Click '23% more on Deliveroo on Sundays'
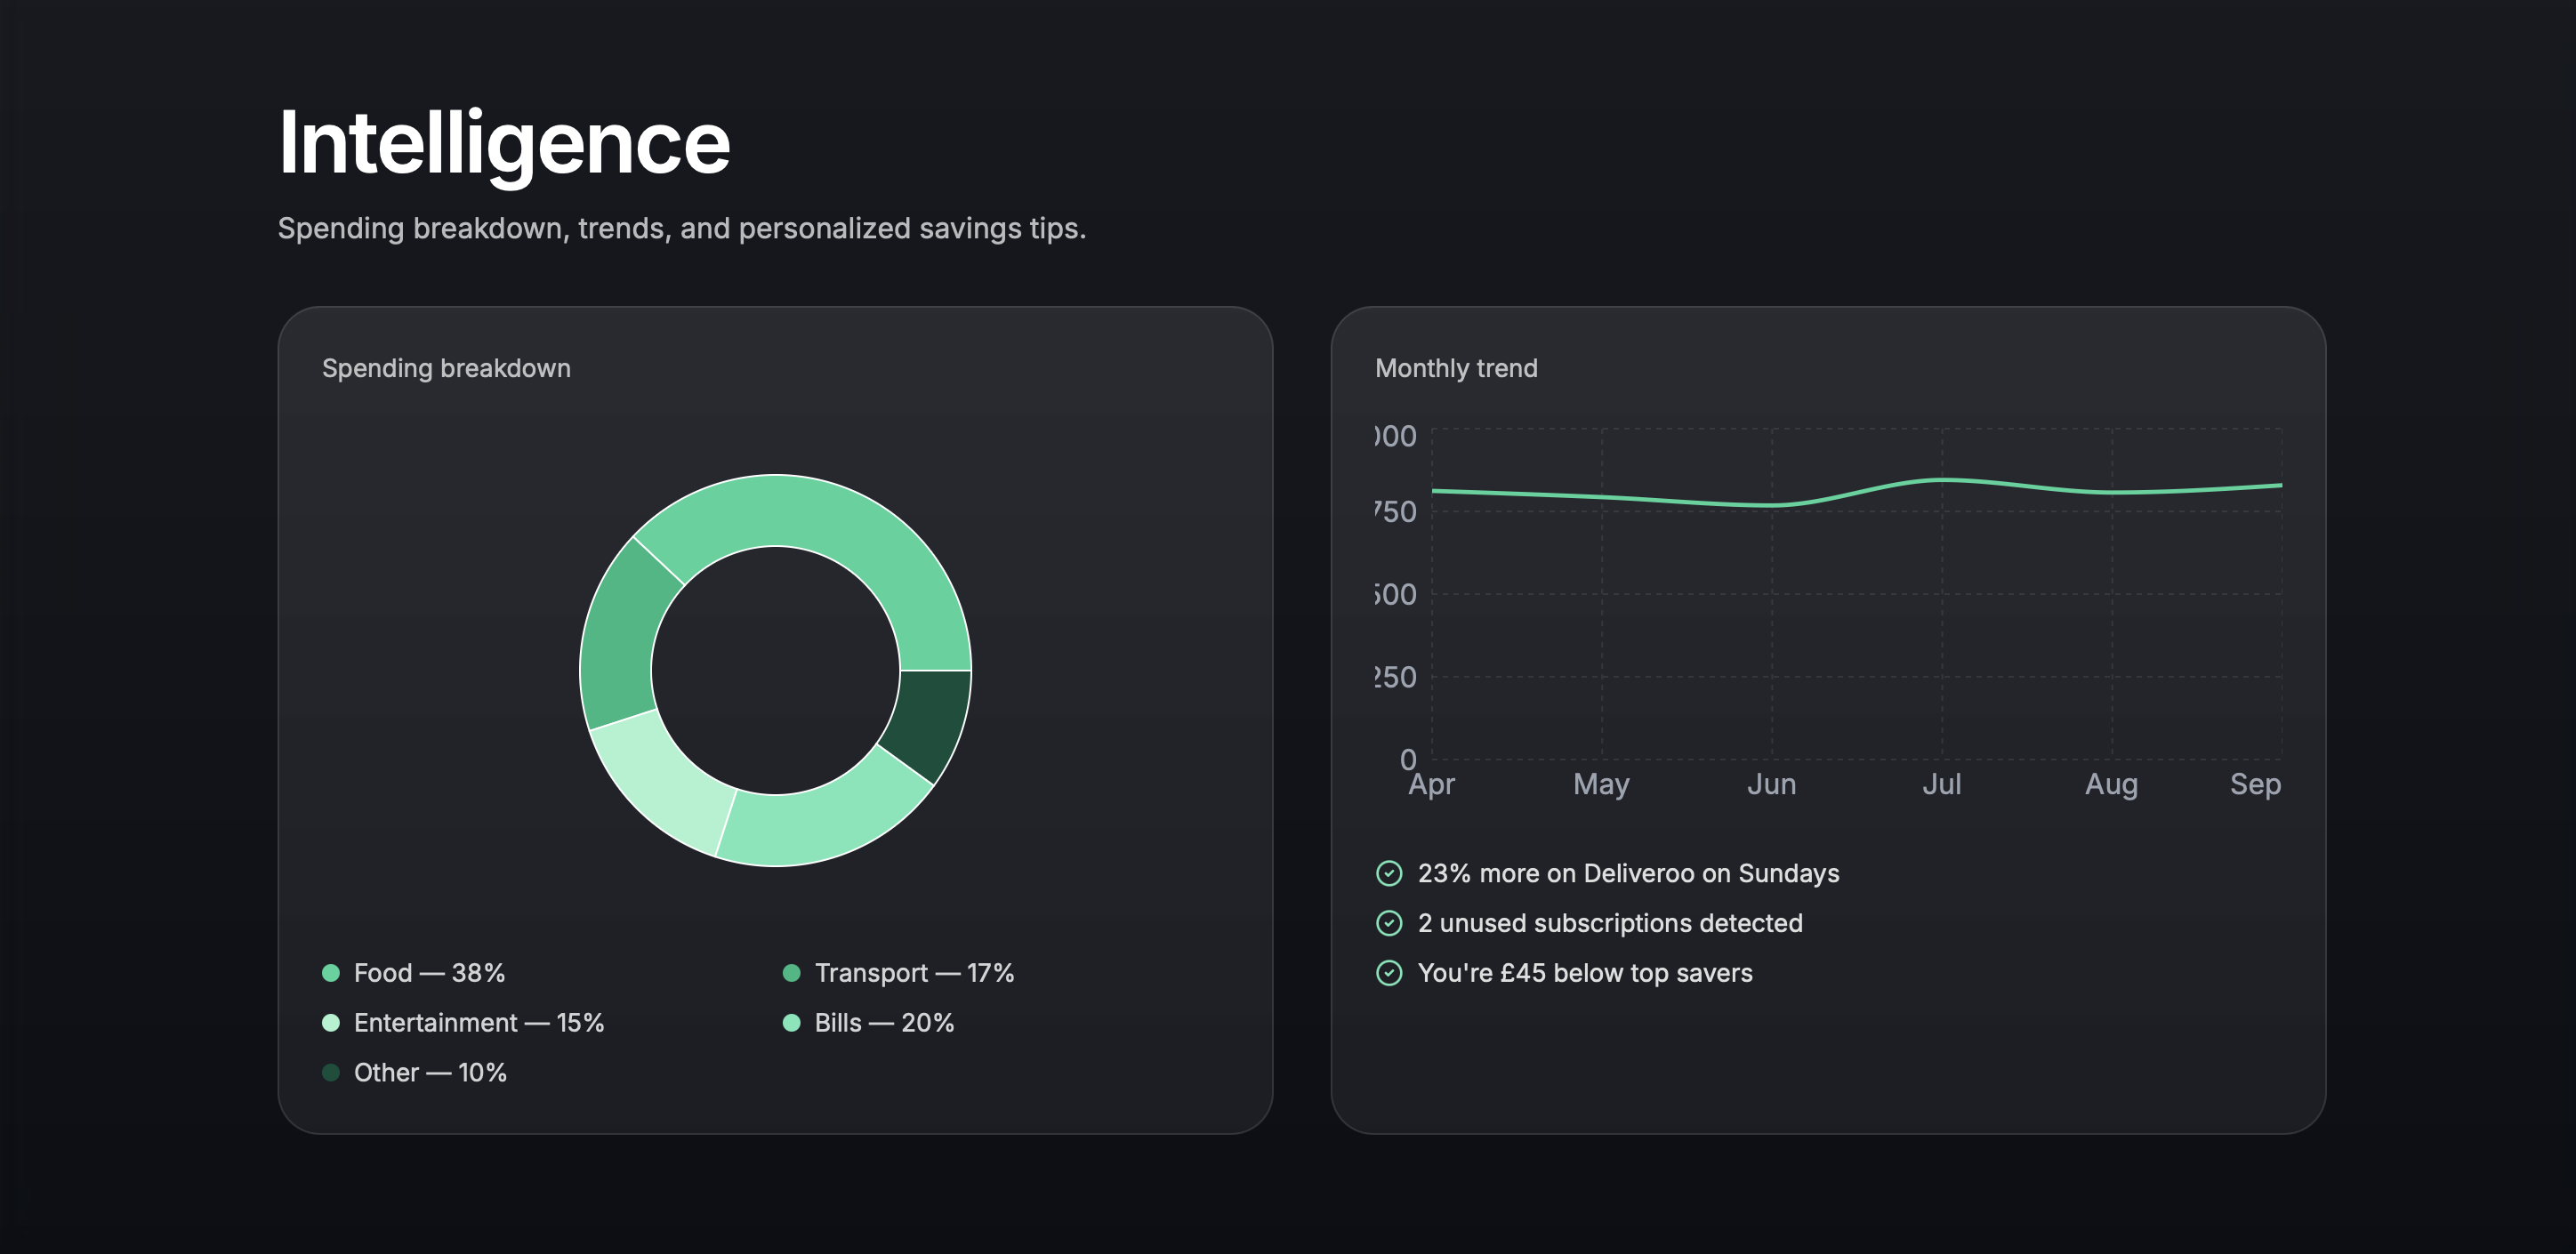The height and width of the screenshot is (1254, 2576). (x=1628, y=873)
